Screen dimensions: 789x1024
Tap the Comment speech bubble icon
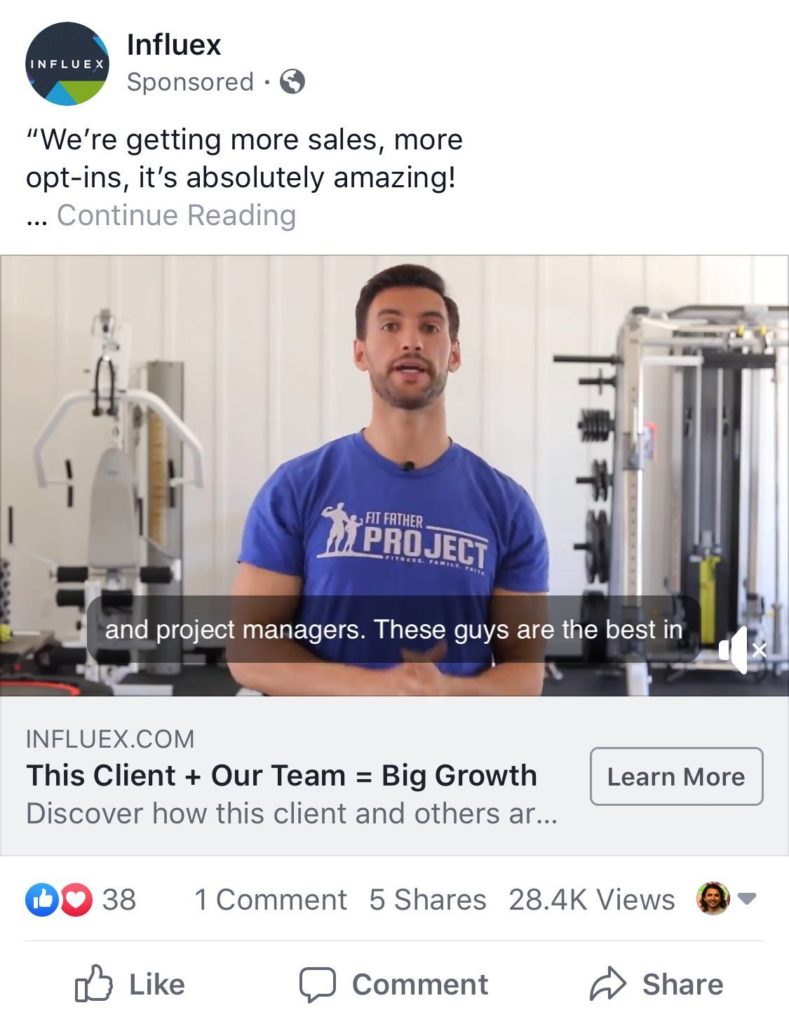(317, 984)
